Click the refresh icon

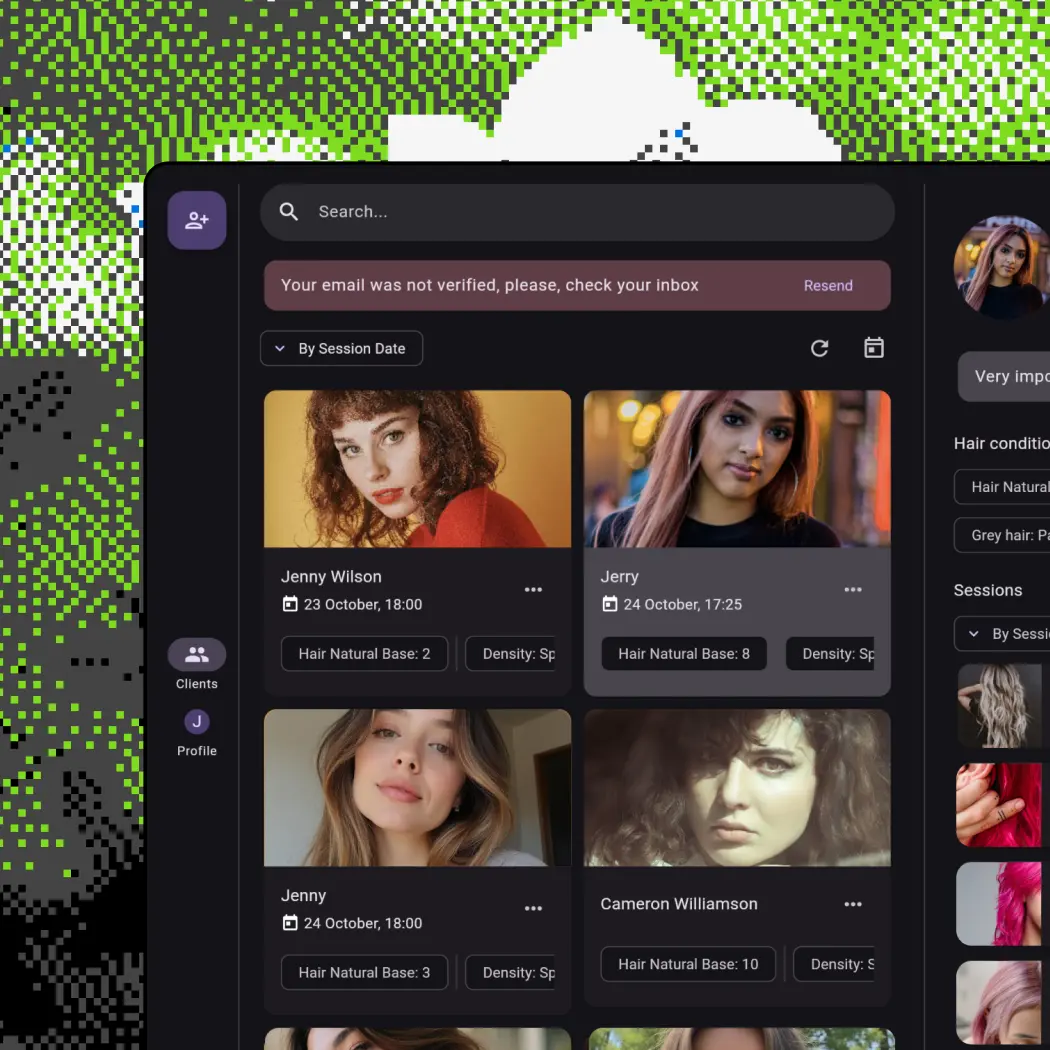pos(819,348)
